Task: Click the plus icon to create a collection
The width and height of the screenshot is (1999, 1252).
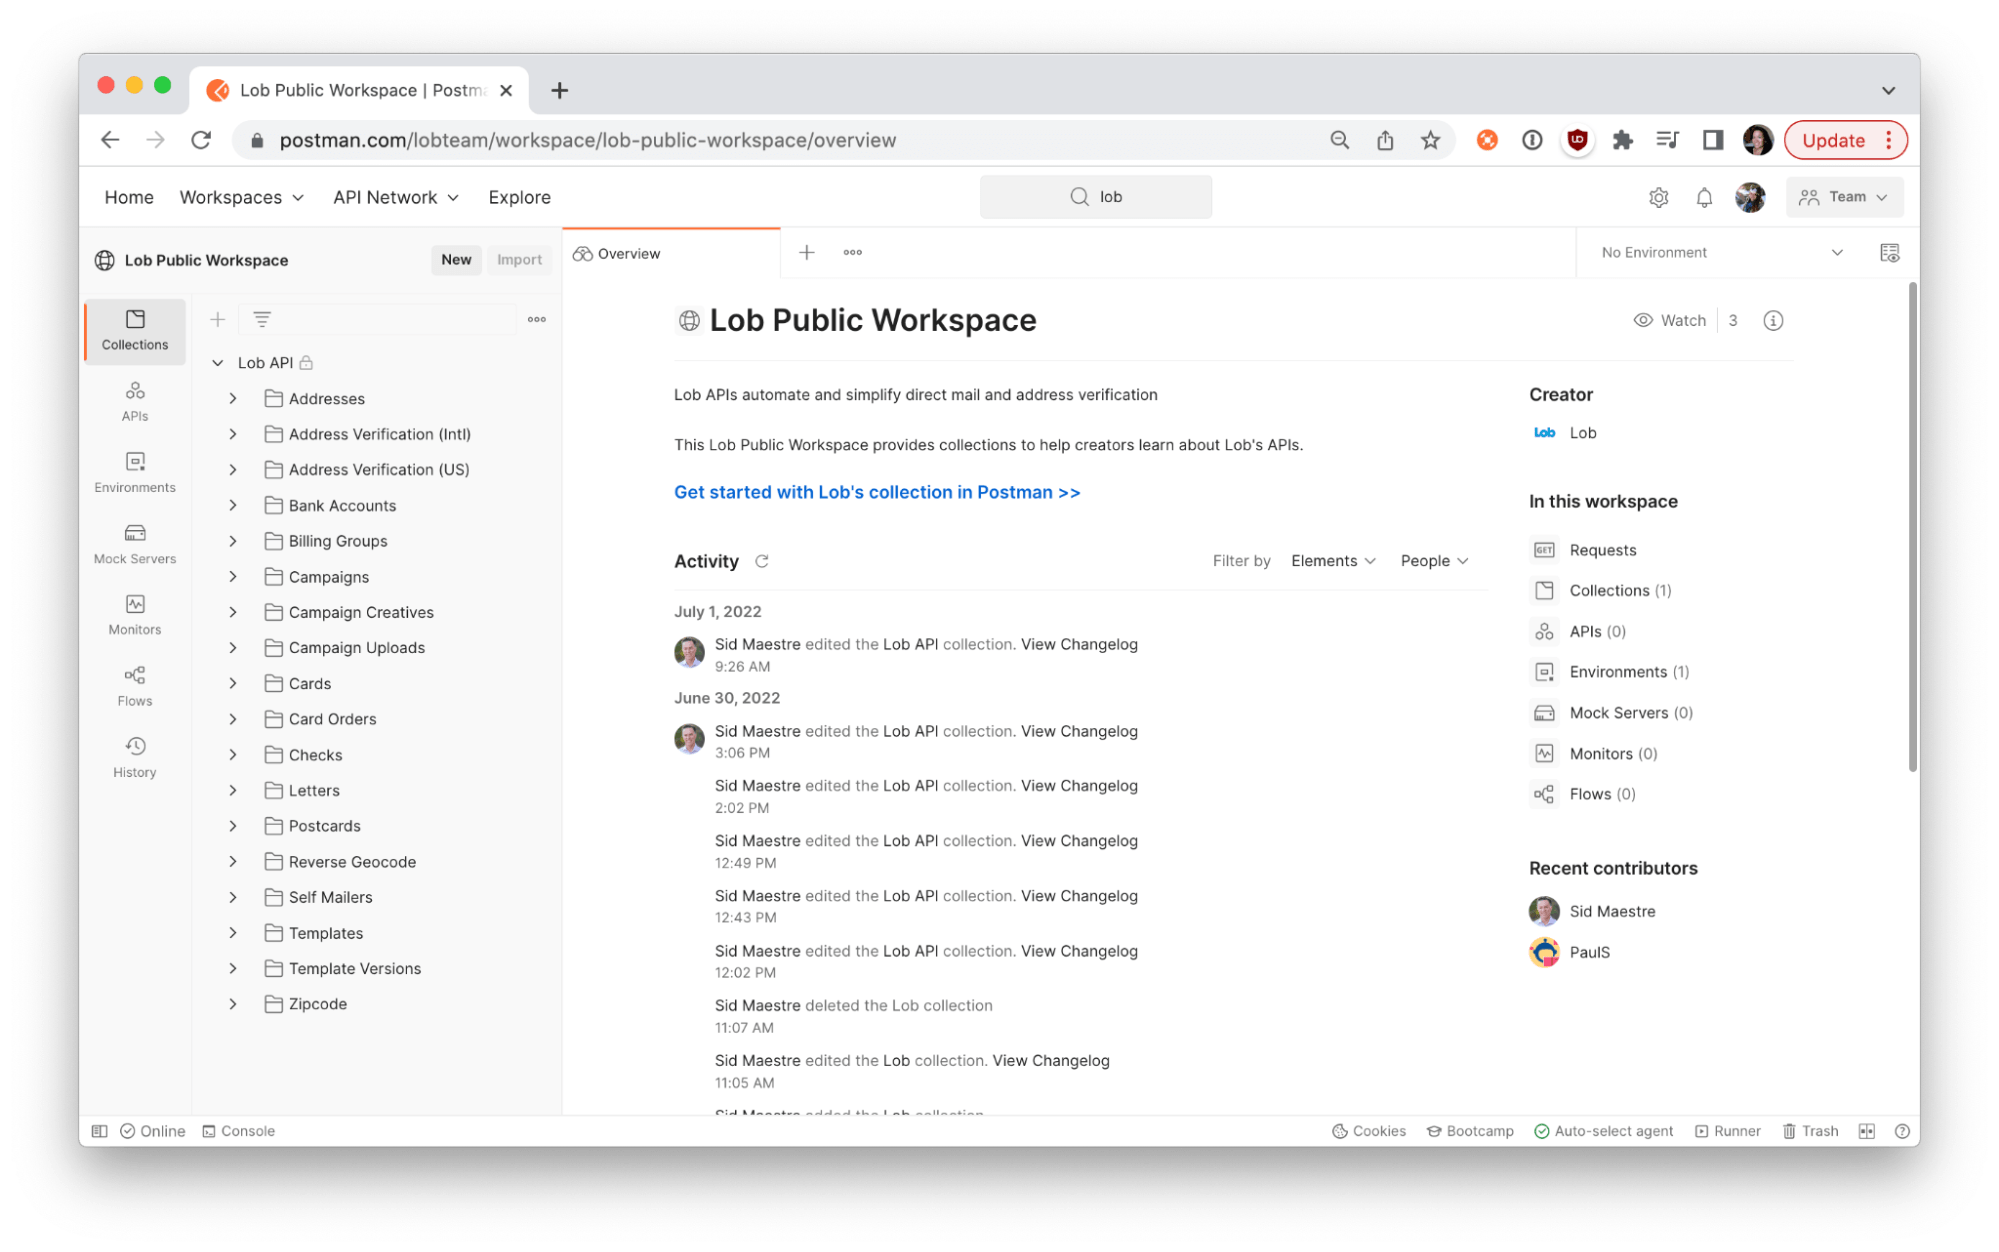Action: tap(217, 319)
